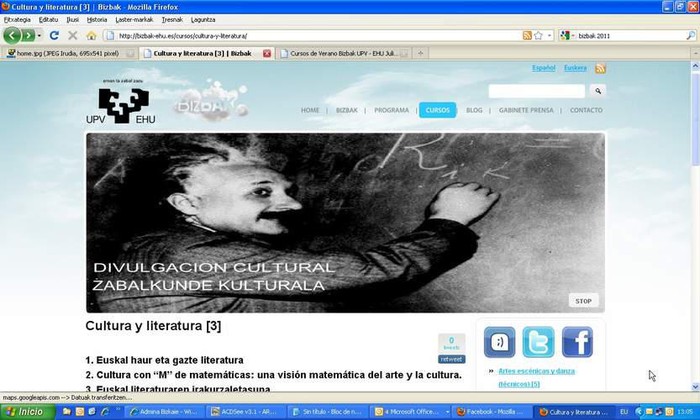Click the 'Cultura y literatura [3]' heading
700x420 pixels.
tap(153, 326)
